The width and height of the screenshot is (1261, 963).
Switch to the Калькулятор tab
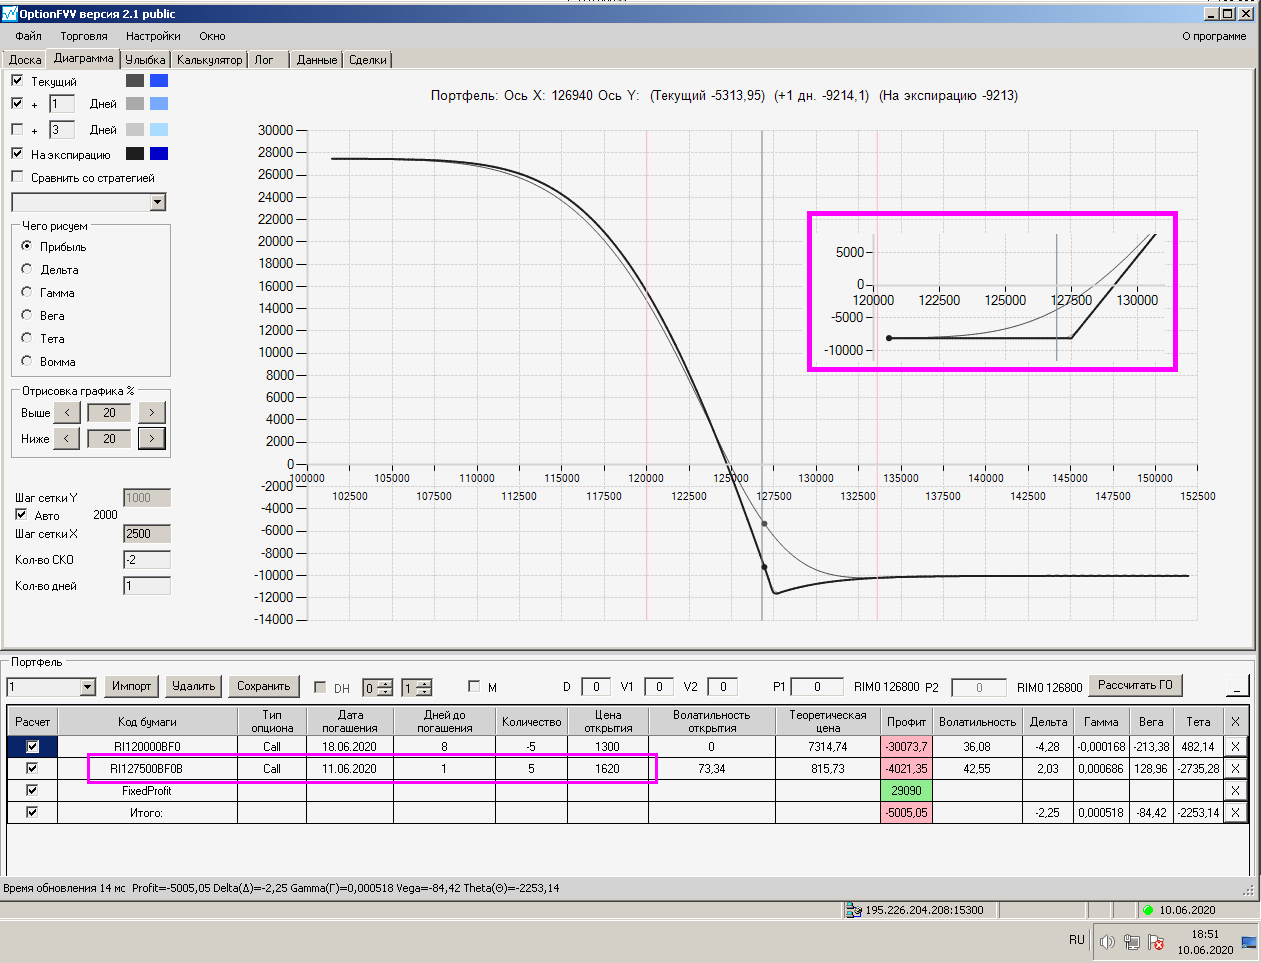coord(210,60)
